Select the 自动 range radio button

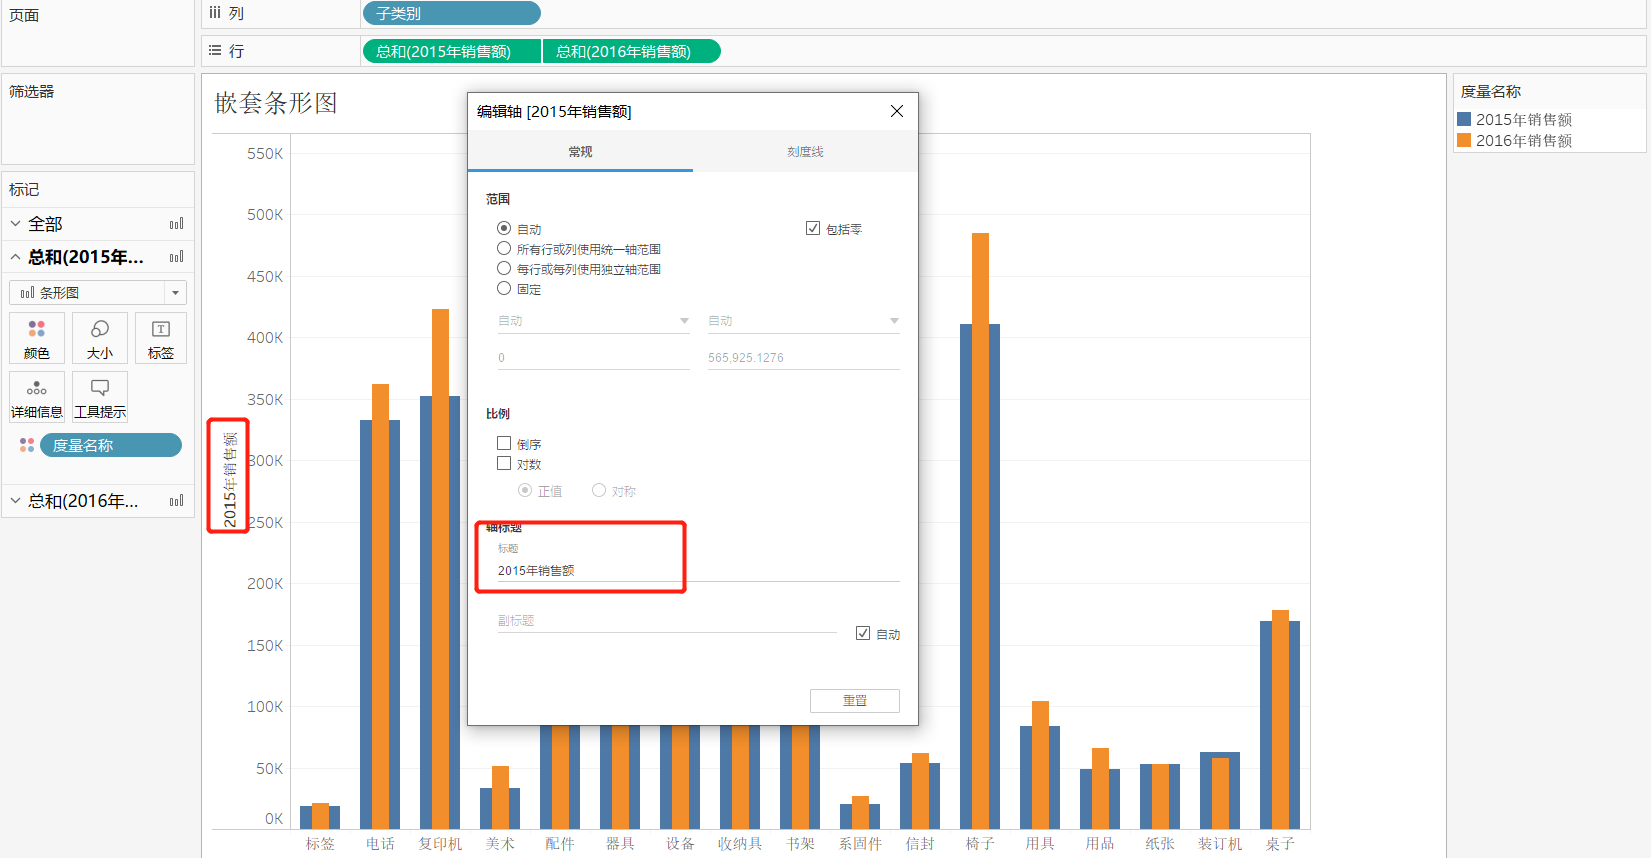[504, 228]
